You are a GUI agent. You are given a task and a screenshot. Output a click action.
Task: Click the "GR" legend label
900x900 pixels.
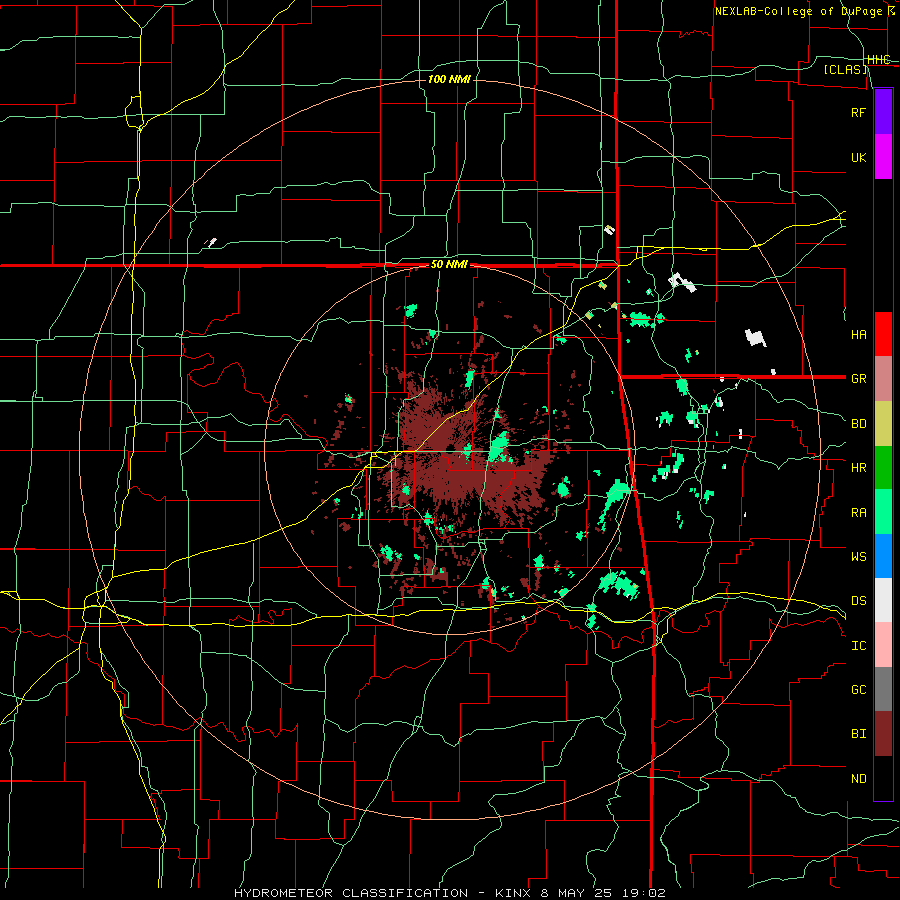(858, 379)
